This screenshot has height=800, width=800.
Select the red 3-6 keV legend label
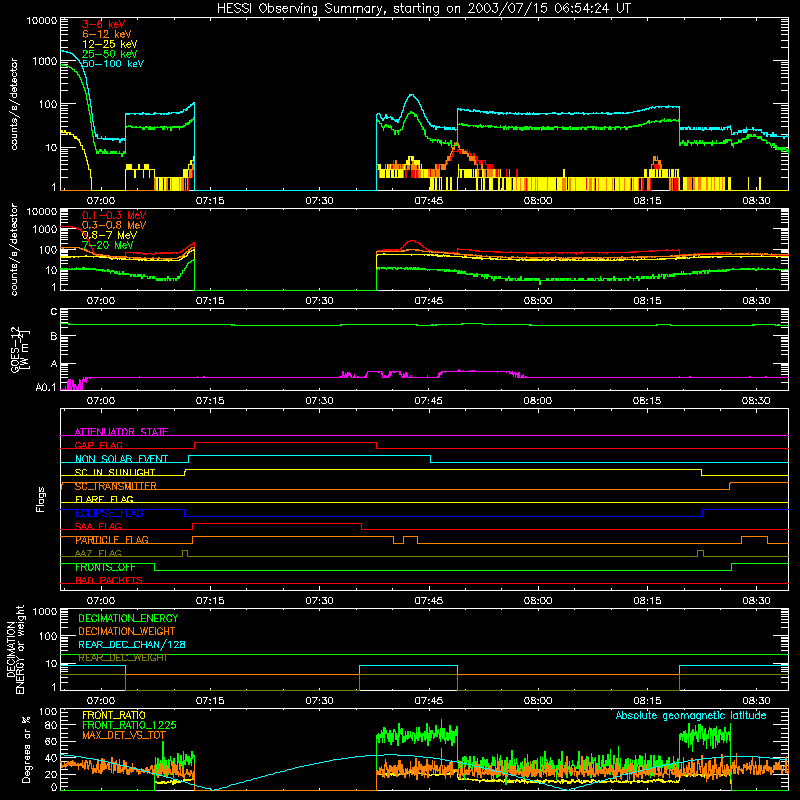103,24
